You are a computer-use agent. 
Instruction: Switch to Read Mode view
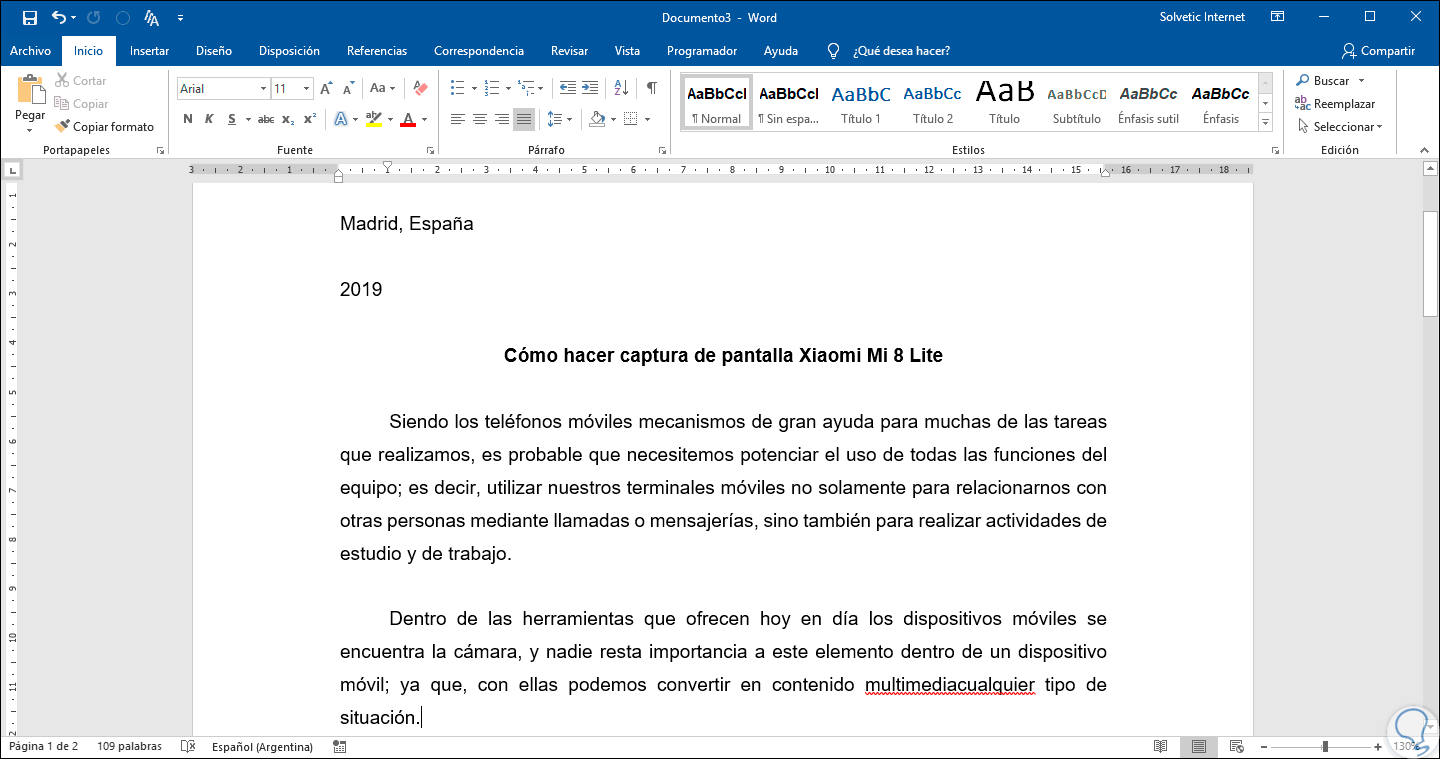1160,746
